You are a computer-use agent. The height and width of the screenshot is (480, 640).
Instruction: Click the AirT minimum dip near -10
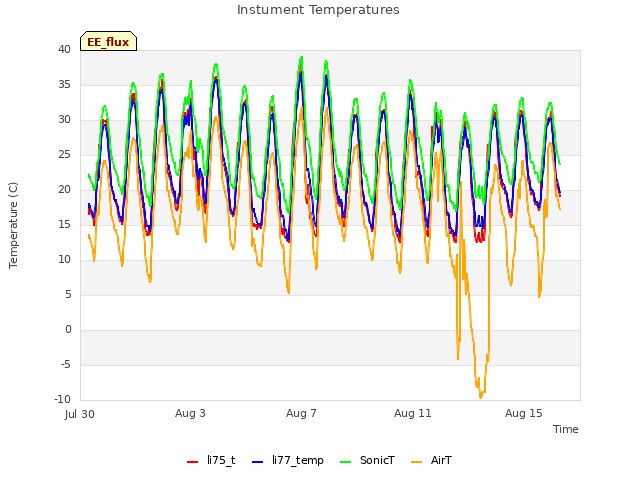[481, 397]
